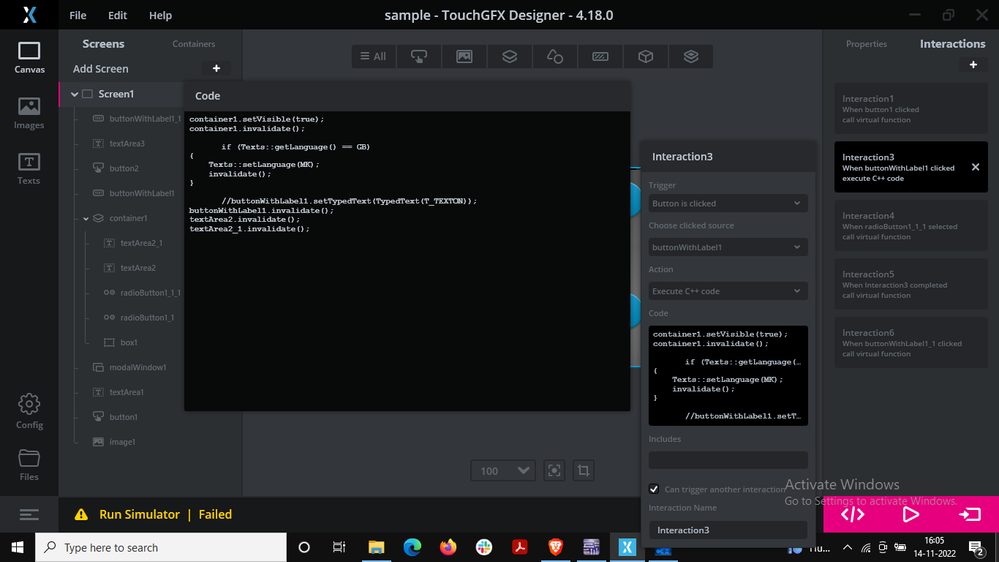Open the Edit menu
999x562 pixels.
(x=117, y=15)
